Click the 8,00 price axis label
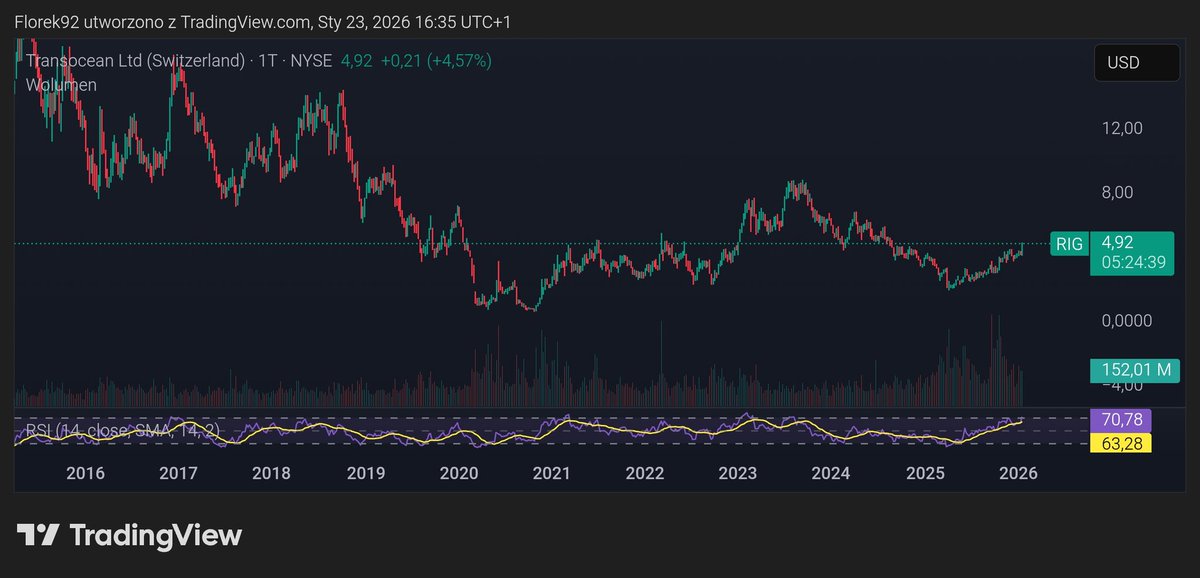 1117,192
